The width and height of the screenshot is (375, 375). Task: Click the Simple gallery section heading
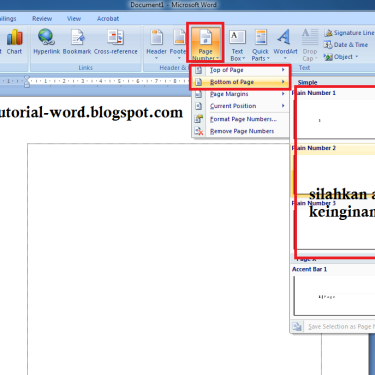[x=307, y=82]
